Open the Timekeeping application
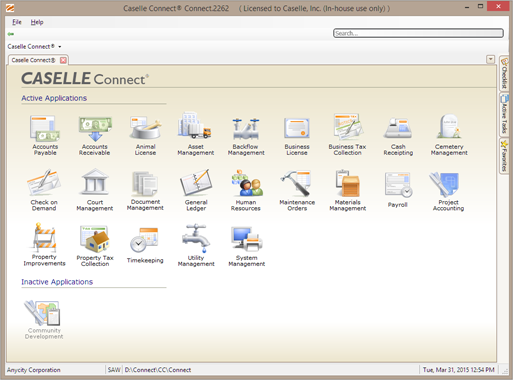The image size is (513, 380). pyautogui.click(x=145, y=245)
